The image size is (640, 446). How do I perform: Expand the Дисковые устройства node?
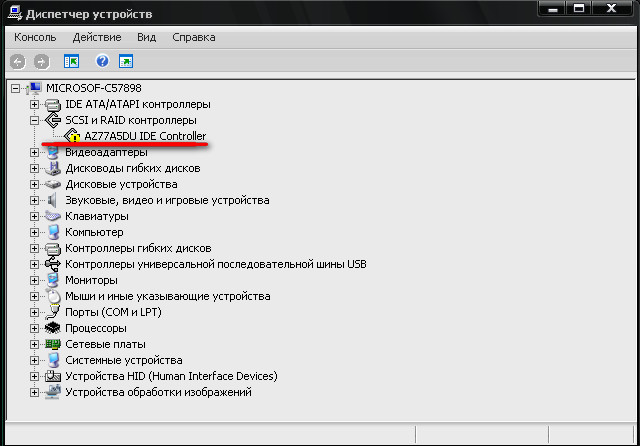pos(34,184)
